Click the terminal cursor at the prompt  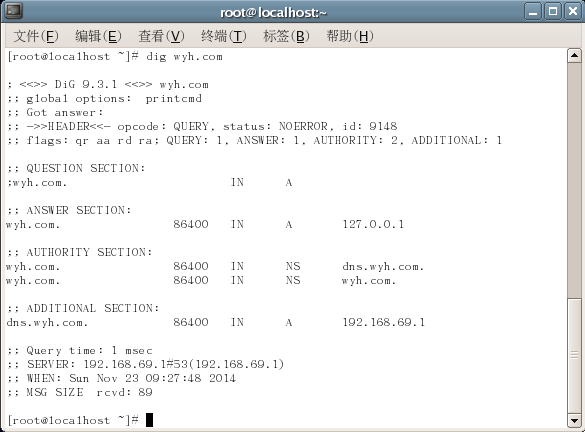(x=149, y=420)
